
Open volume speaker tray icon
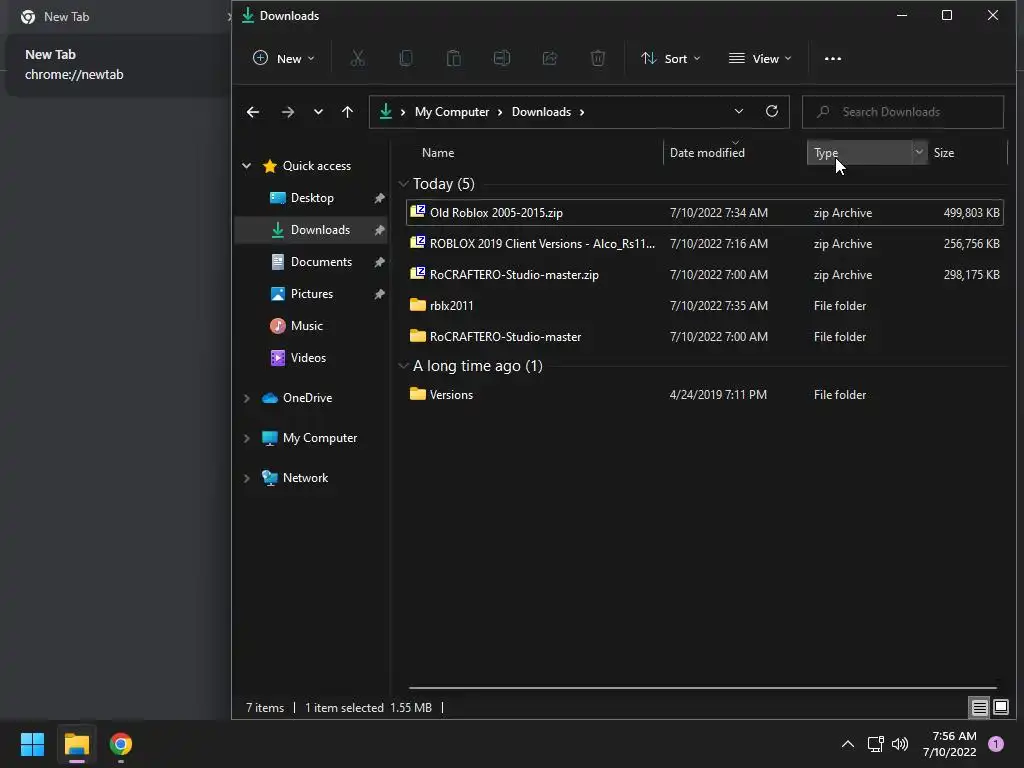900,744
